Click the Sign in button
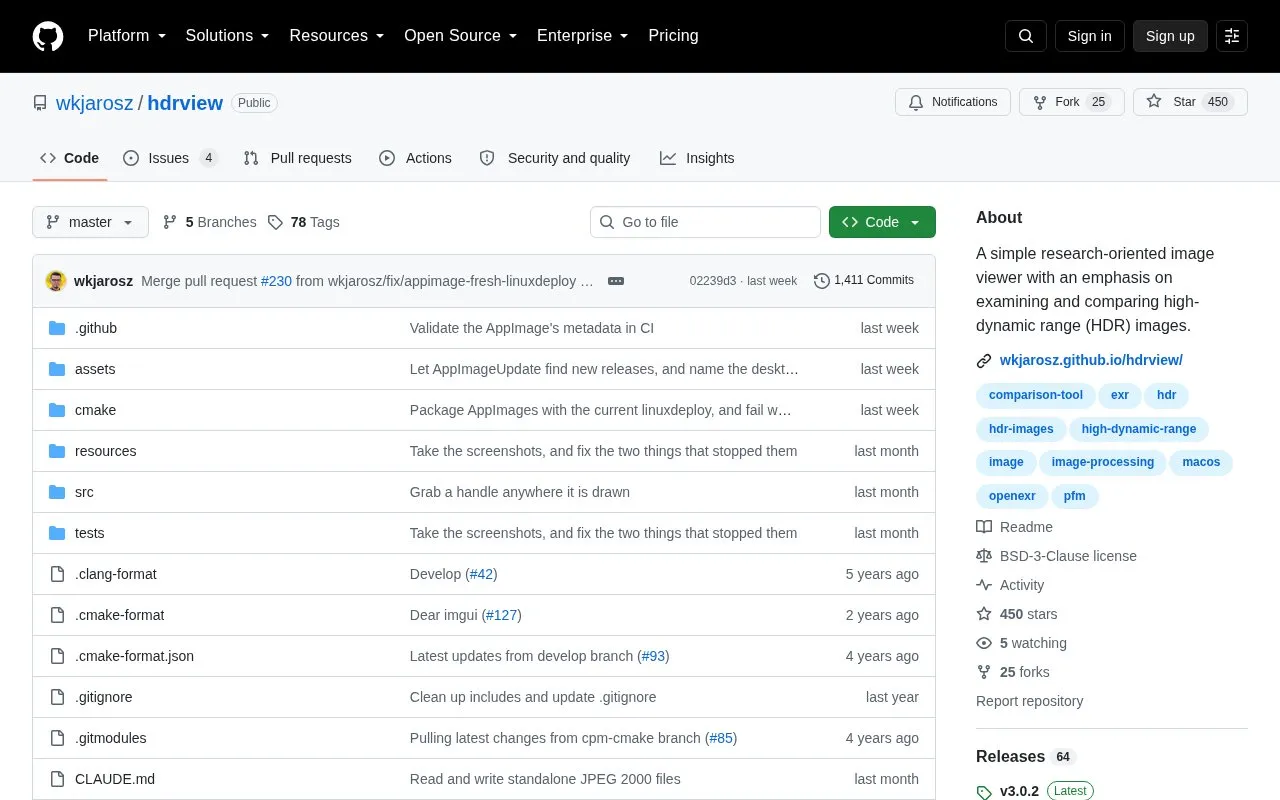The image size is (1280, 800). 1089,36
